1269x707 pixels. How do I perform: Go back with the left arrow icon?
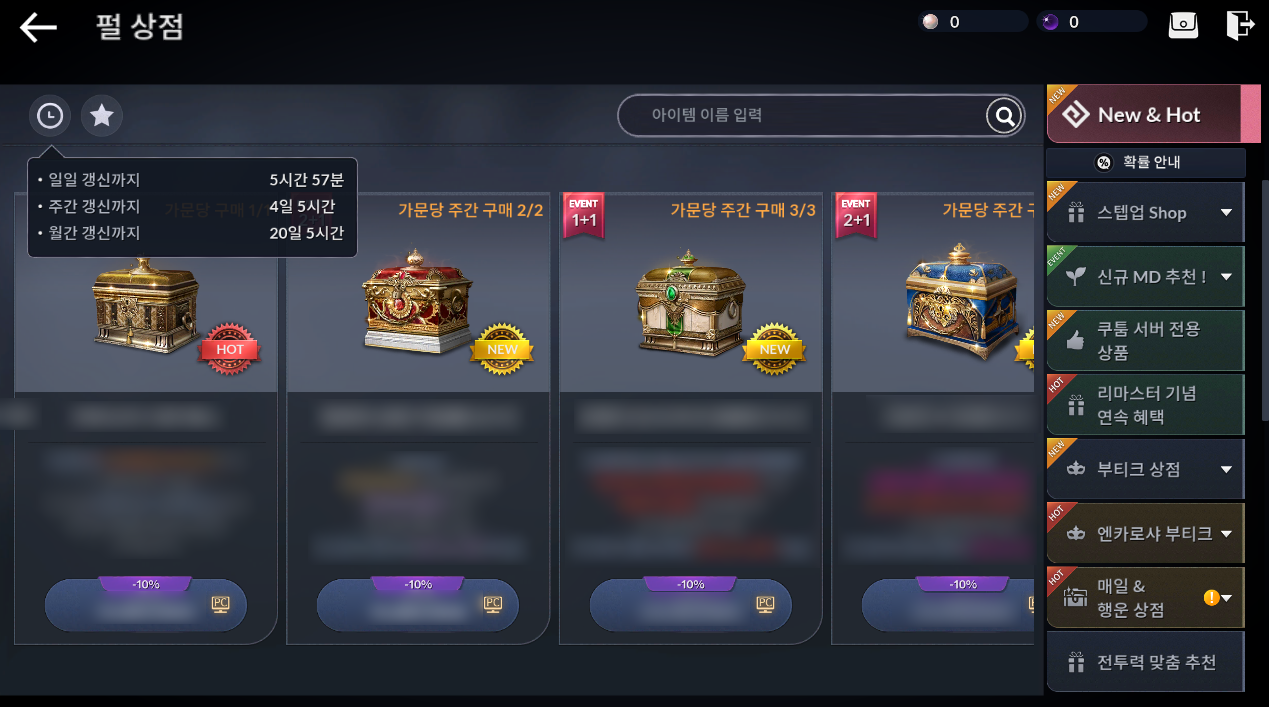39,27
